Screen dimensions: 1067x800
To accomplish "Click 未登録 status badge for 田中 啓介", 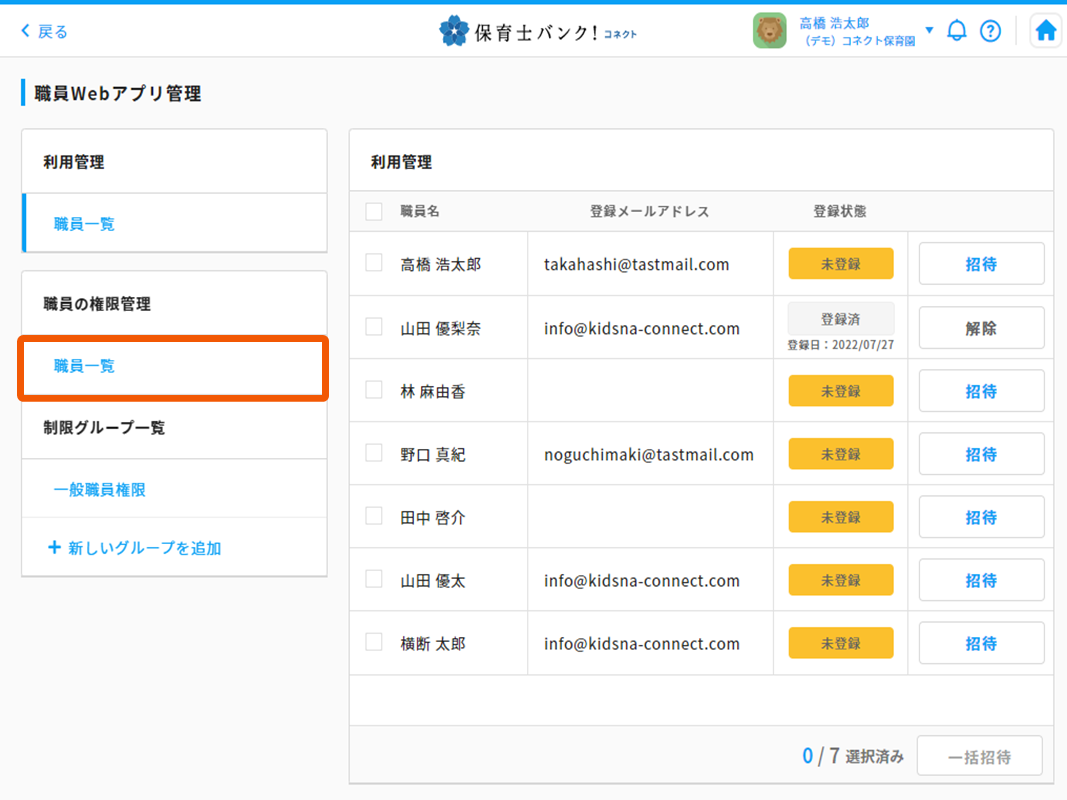I will point(840,517).
